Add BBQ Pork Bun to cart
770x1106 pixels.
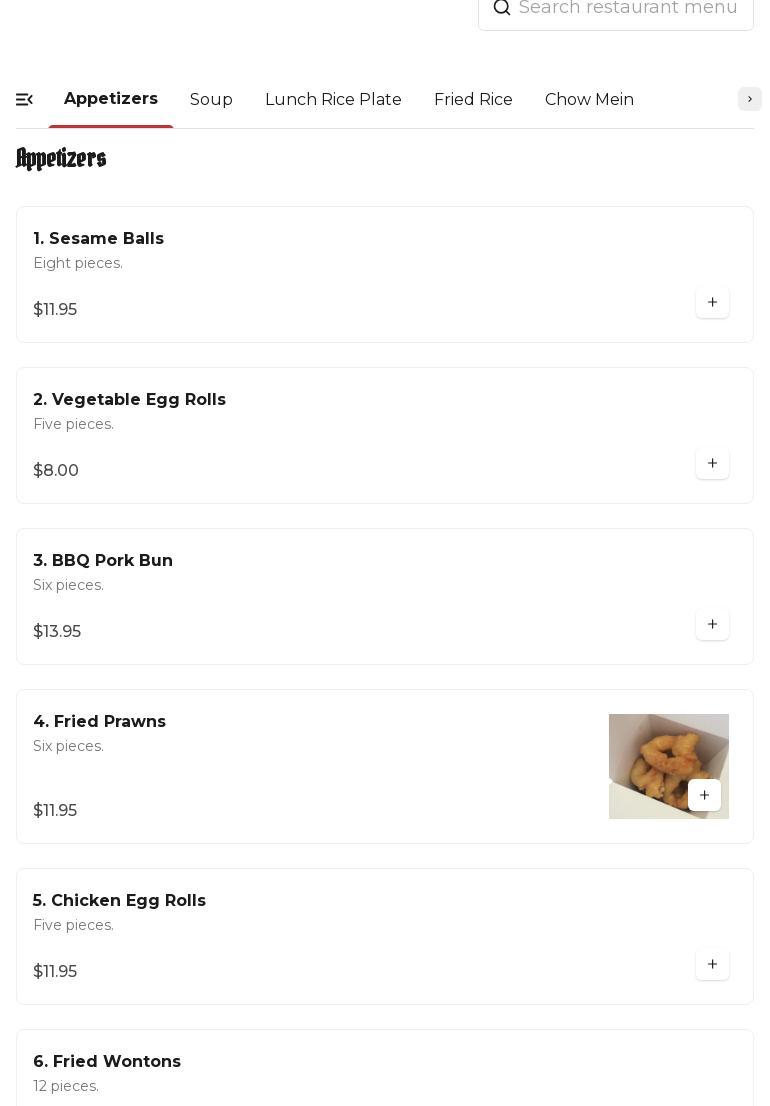tap(712, 624)
